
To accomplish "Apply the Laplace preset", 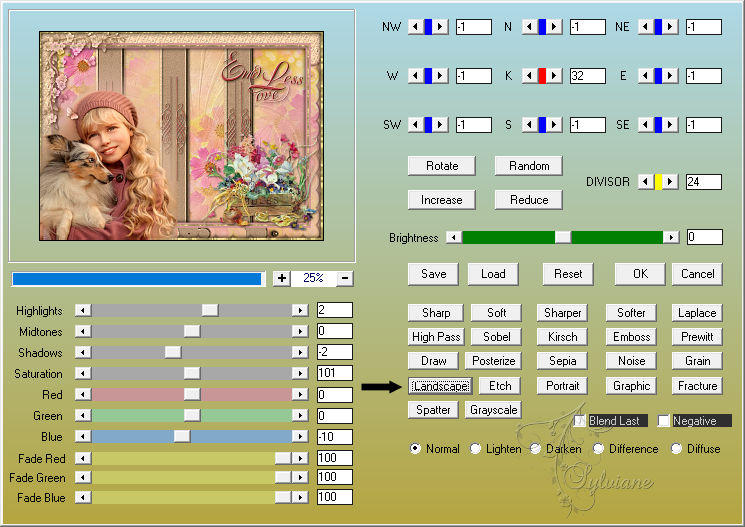I will 697,313.
